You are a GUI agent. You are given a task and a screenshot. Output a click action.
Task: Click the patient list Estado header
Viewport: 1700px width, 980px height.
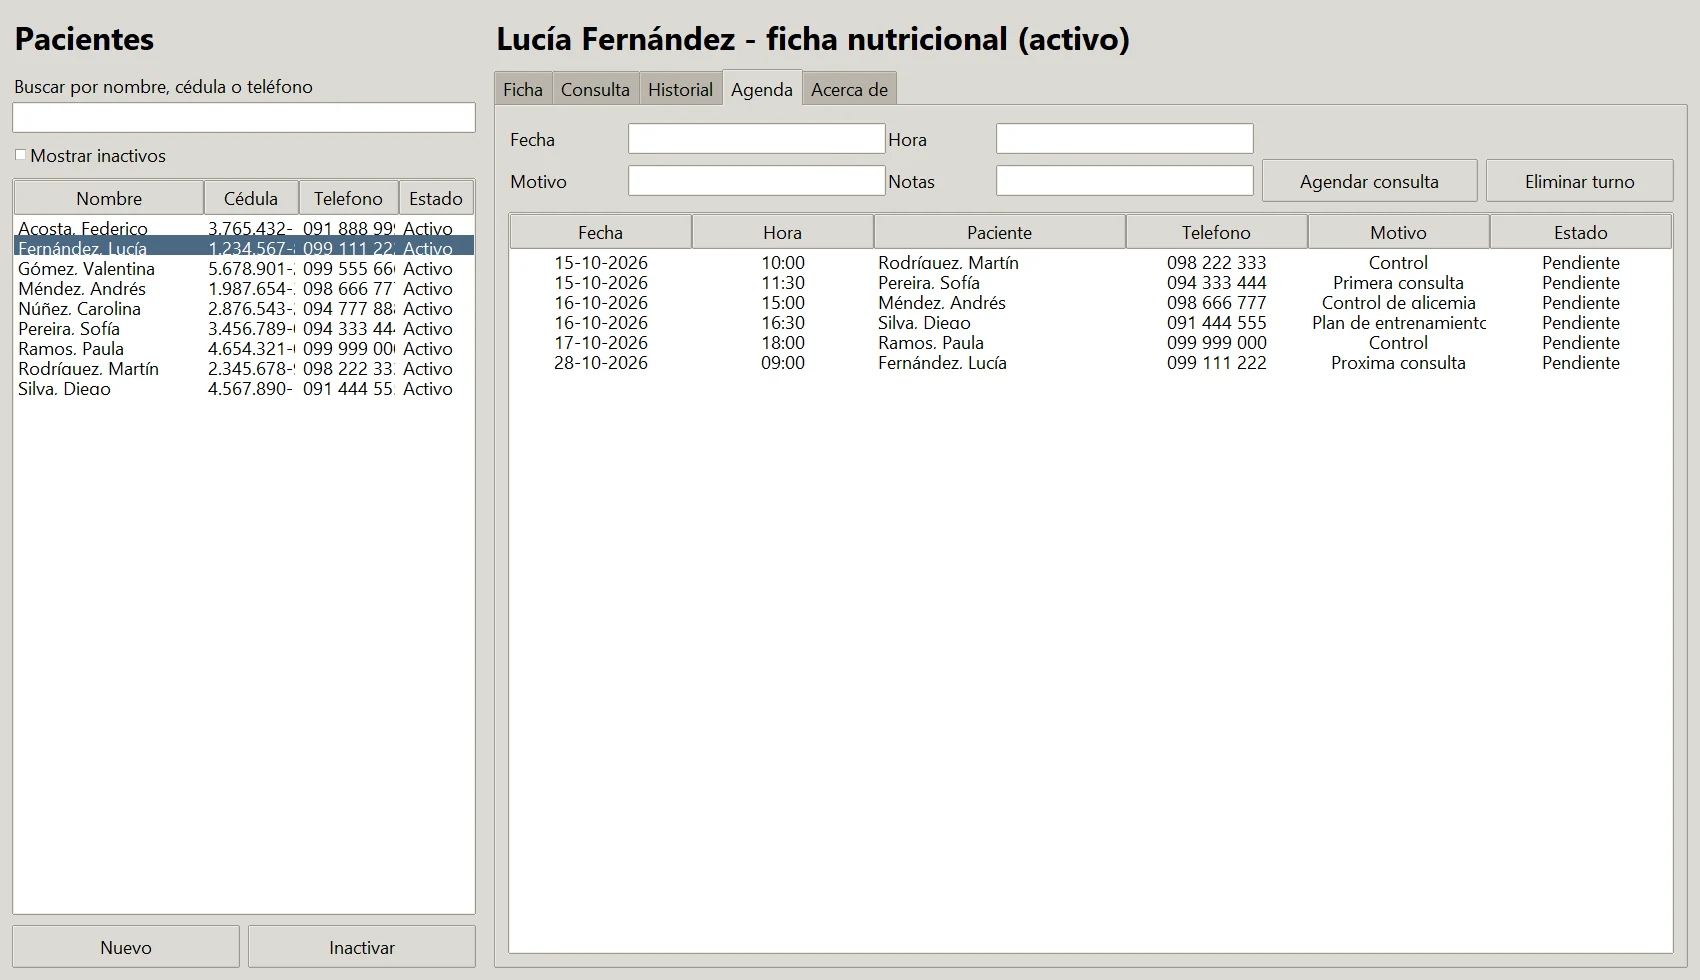[x=436, y=198]
